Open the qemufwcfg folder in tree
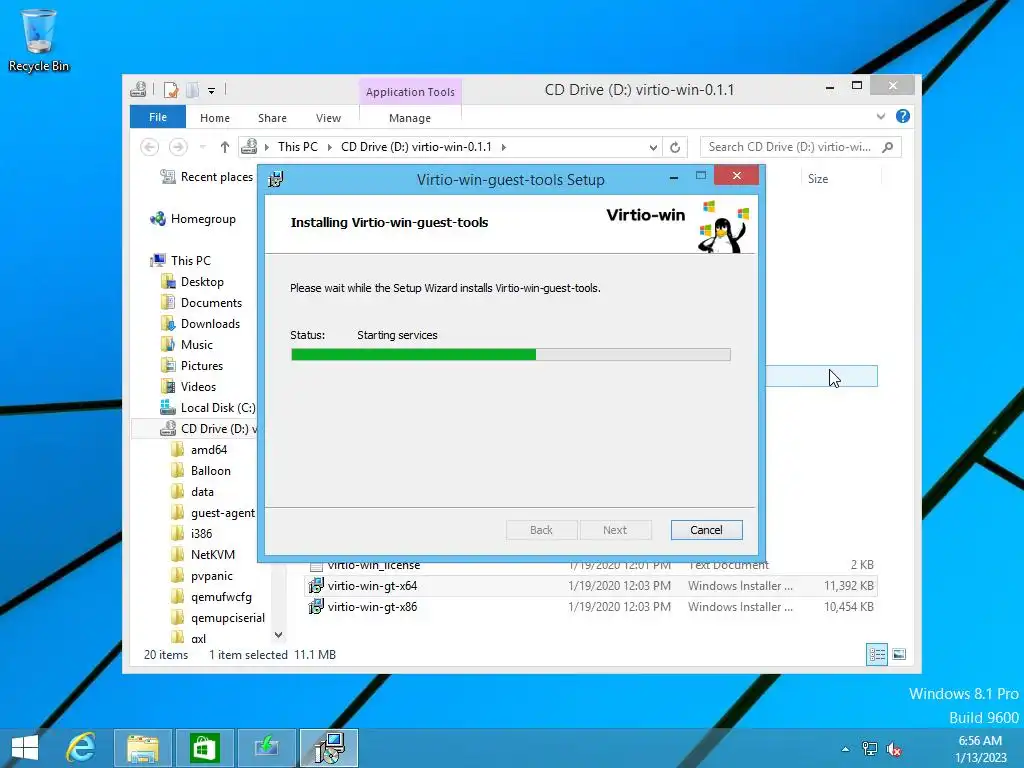 click(x=211, y=596)
